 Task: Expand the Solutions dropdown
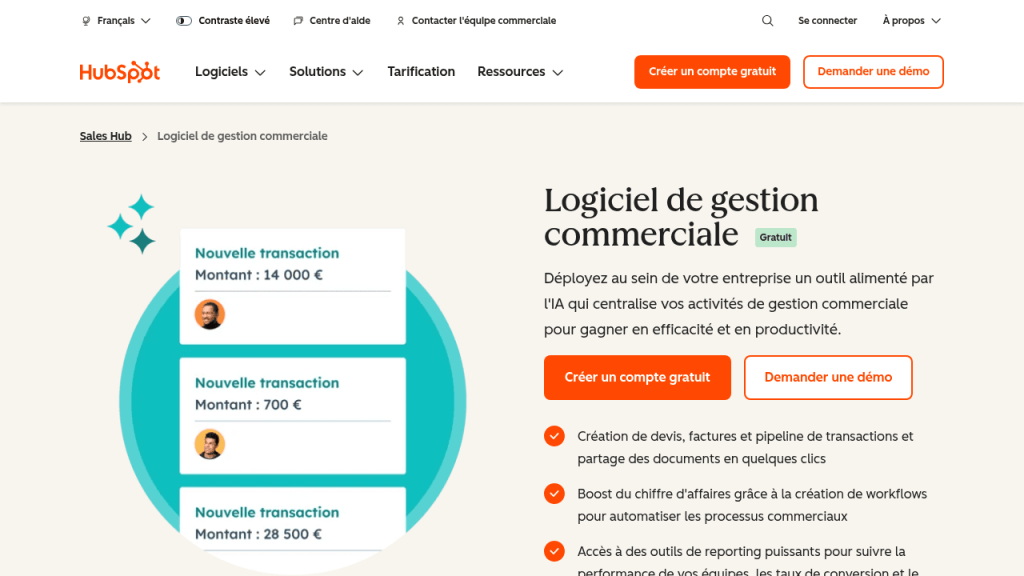pyautogui.click(x=326, y=71)
